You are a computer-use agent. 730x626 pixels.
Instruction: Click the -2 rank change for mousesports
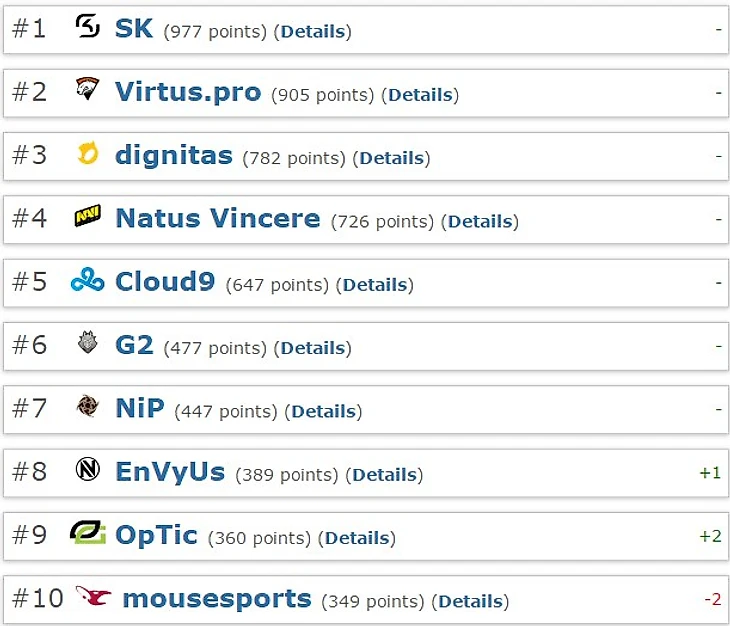[x=712, y=599]
